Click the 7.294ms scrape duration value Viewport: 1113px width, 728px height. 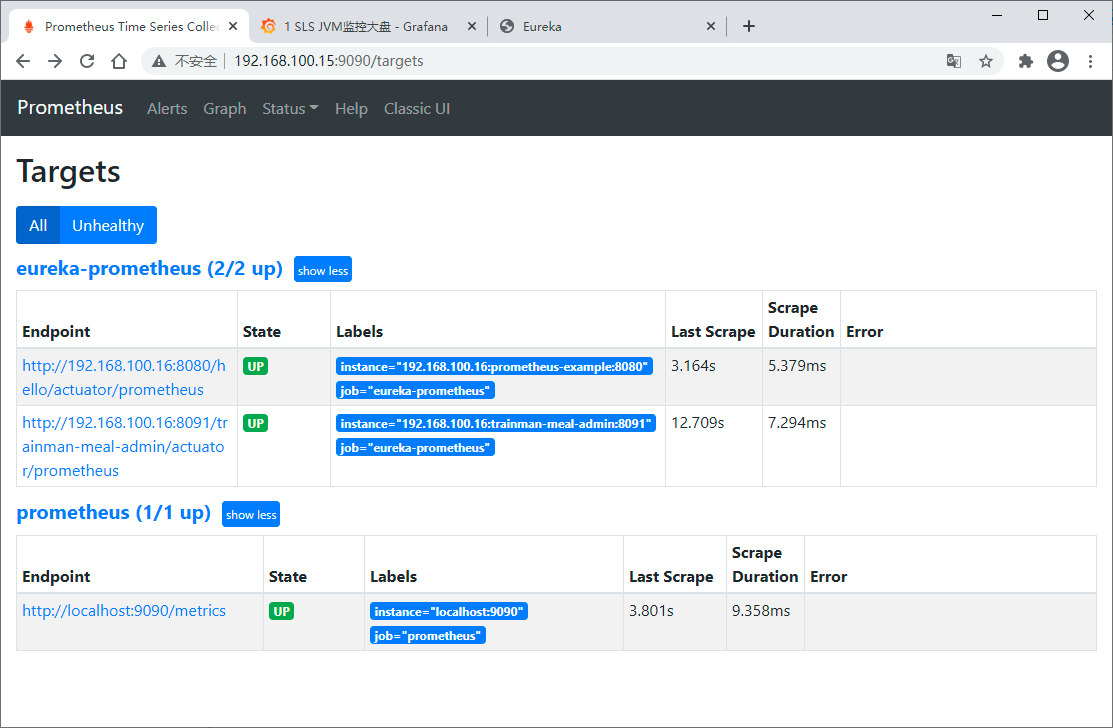[x=797, y=423]
